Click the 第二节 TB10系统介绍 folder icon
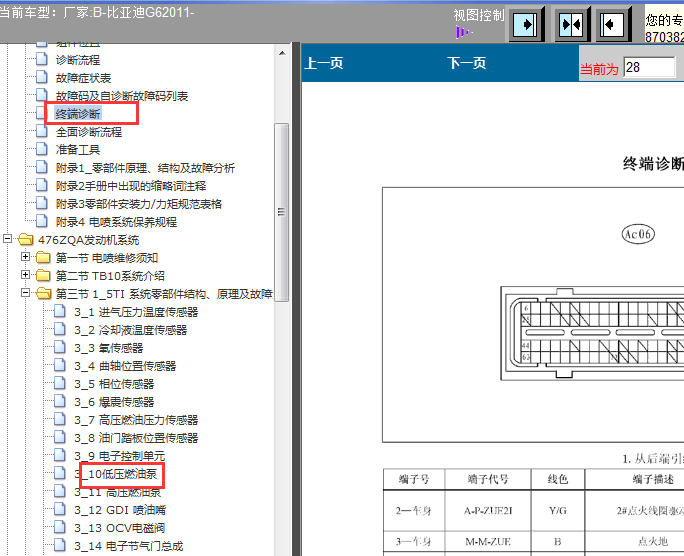This screenshot has height=556, width=684. pyautogui.click(x=43, y=276)
